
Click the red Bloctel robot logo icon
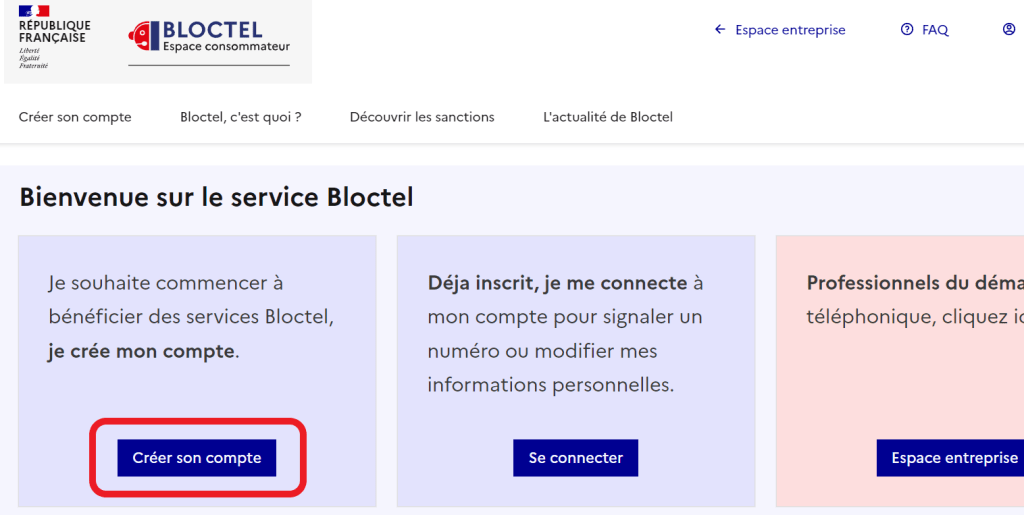pyautogui.click(x=144, y=36)
